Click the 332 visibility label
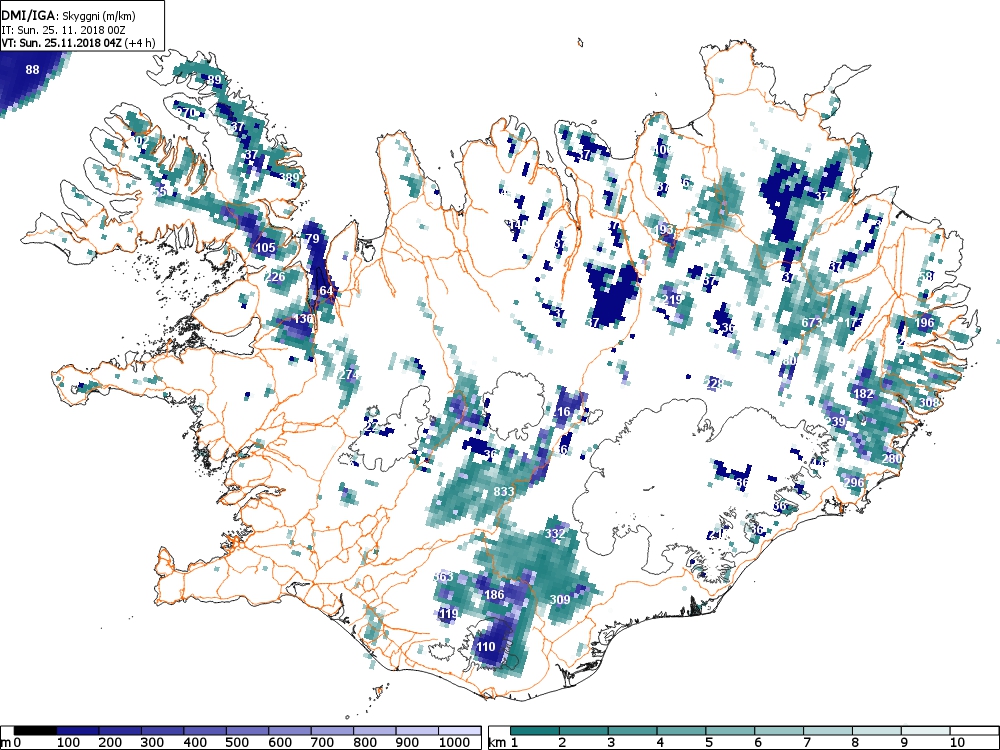This screenshot has width=1000, height=750. (x=555, y=533)
